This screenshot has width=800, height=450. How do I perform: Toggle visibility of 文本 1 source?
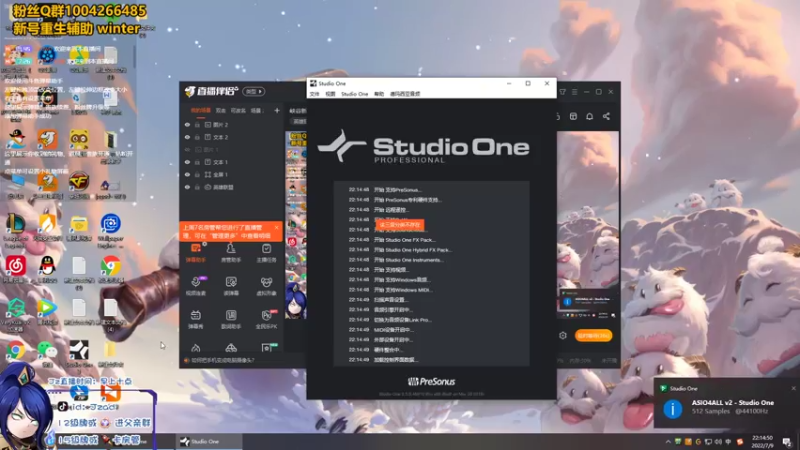tap(187, 162)
